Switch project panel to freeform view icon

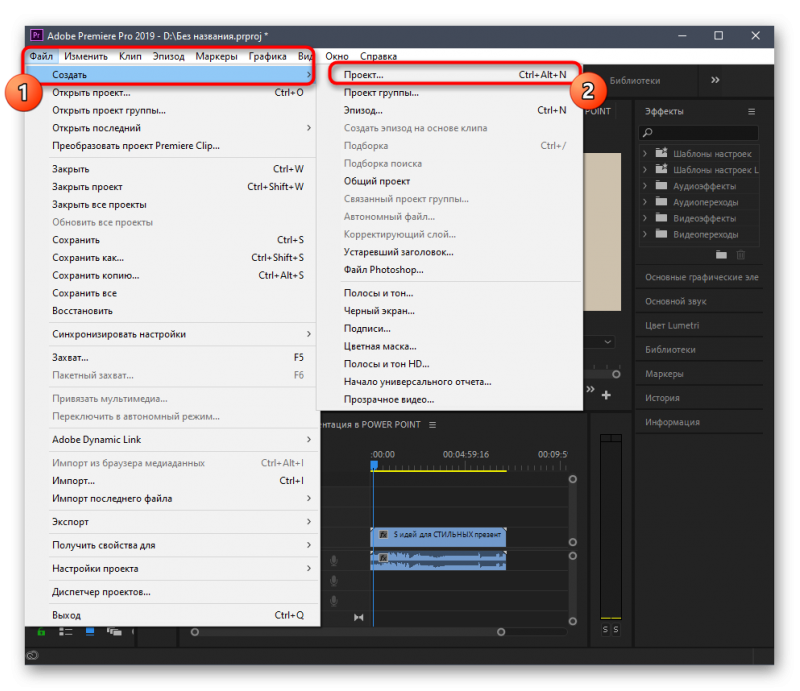coord(114,632)
